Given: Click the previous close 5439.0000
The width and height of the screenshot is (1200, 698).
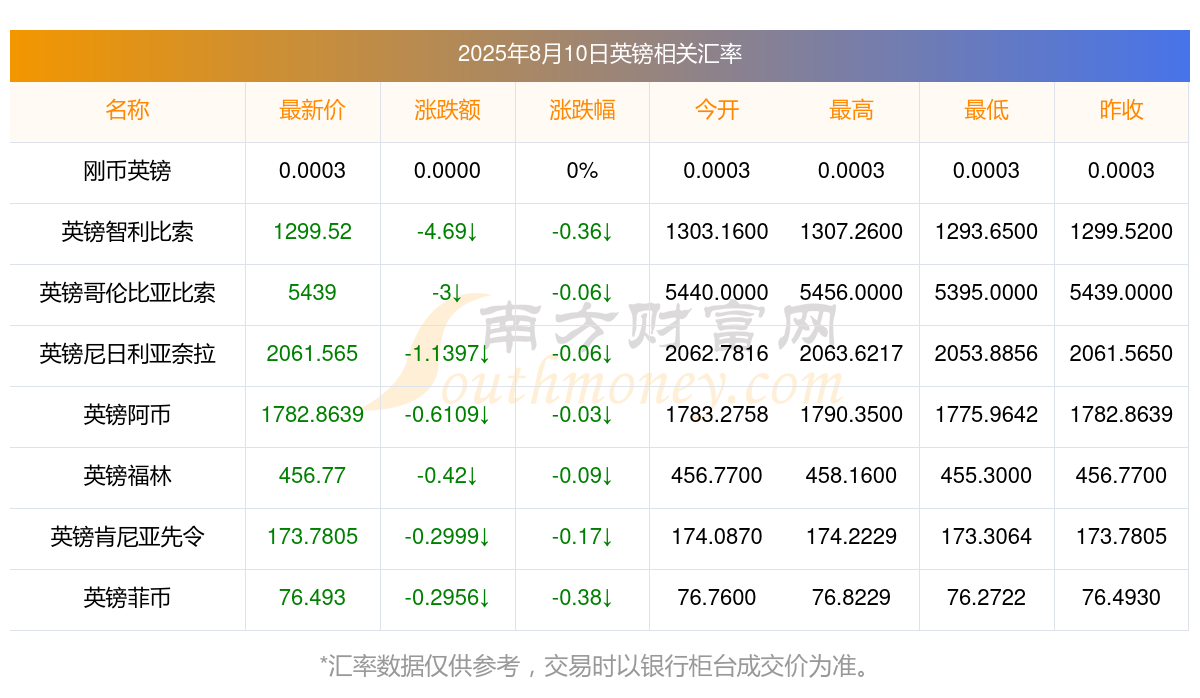Looking at the screenshot, I should (x=1121, y=293).
